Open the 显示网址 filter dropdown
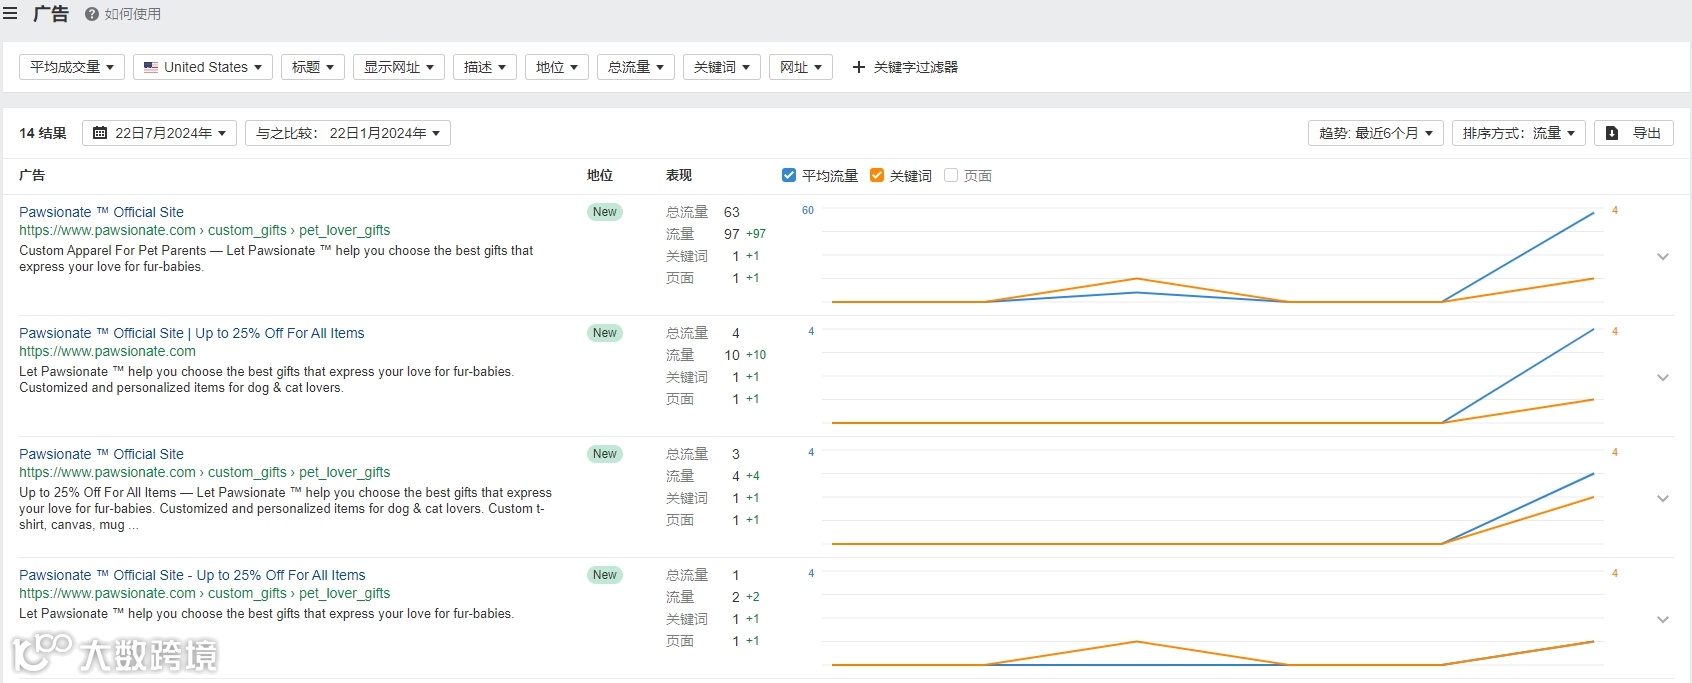The height and width of the screenshot is (683, 1692). tap(399, 67)
